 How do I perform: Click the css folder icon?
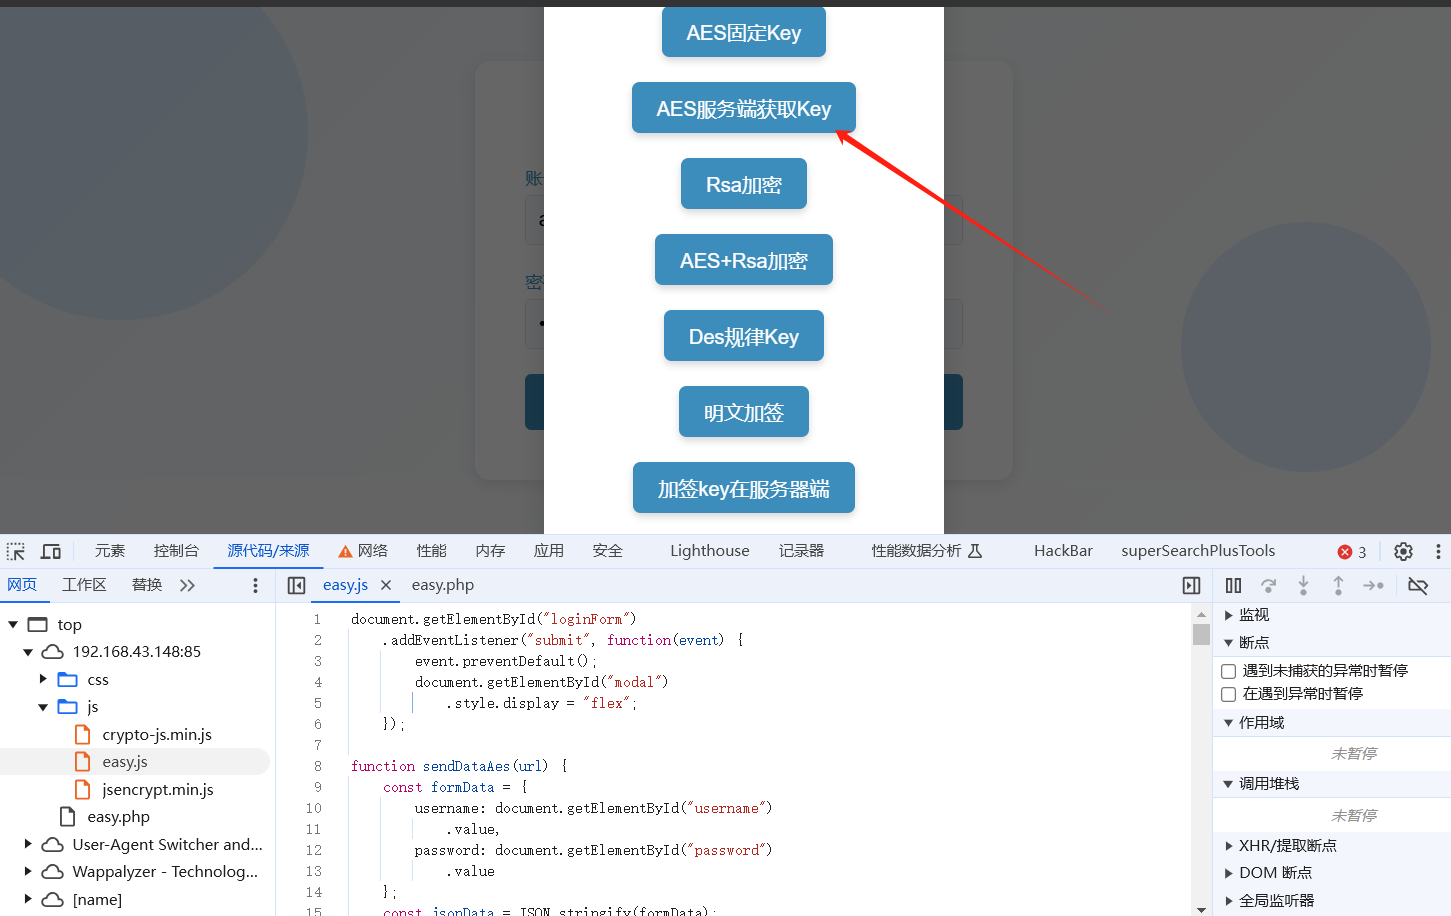coord(68,679)
